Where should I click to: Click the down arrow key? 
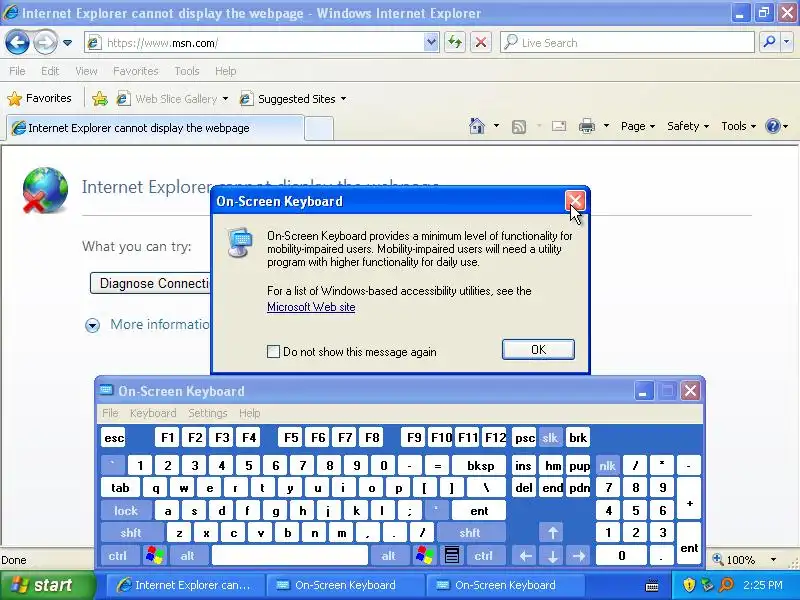point(553,556)
